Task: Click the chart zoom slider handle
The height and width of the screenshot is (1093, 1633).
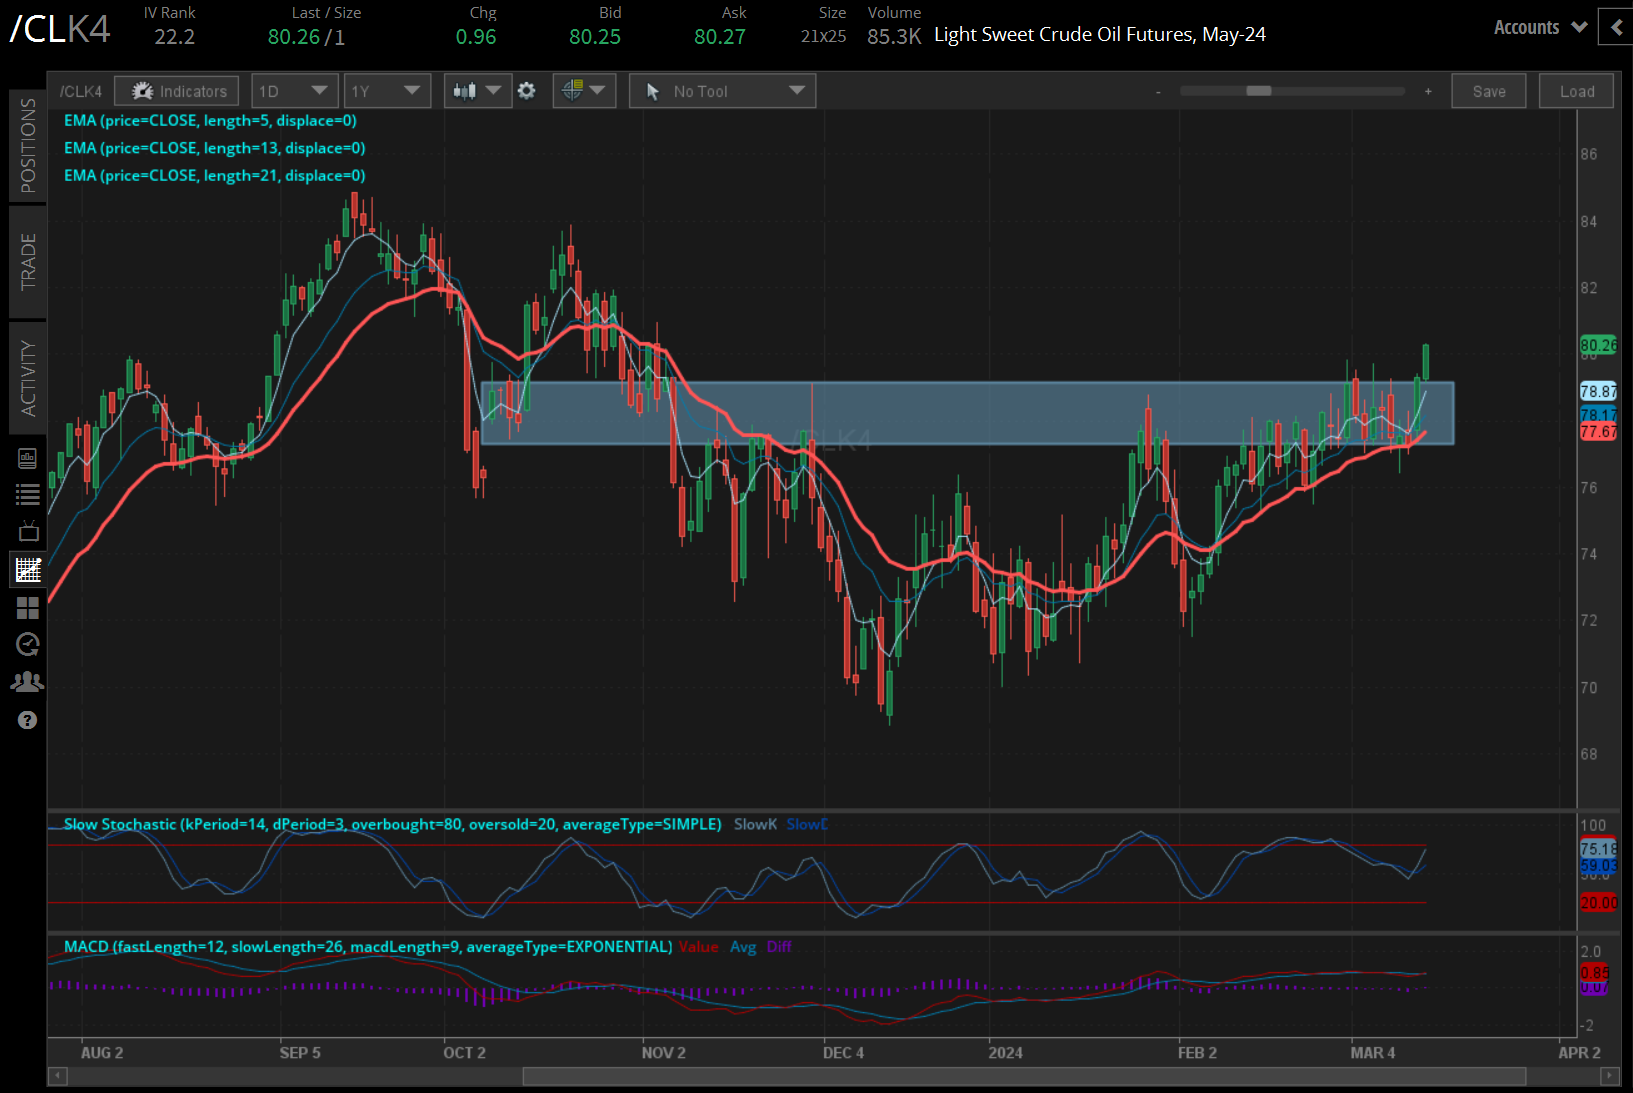Action: [x=1258, y=91]
